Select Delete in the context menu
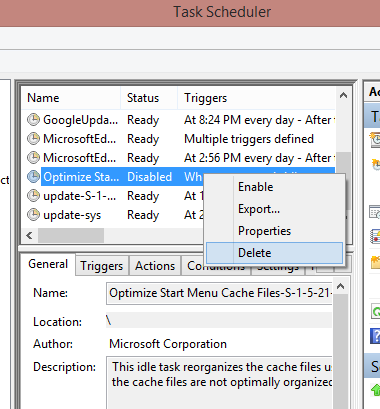Image resolution: width=380 pixels, height=409 pixels. pos(274,253)
